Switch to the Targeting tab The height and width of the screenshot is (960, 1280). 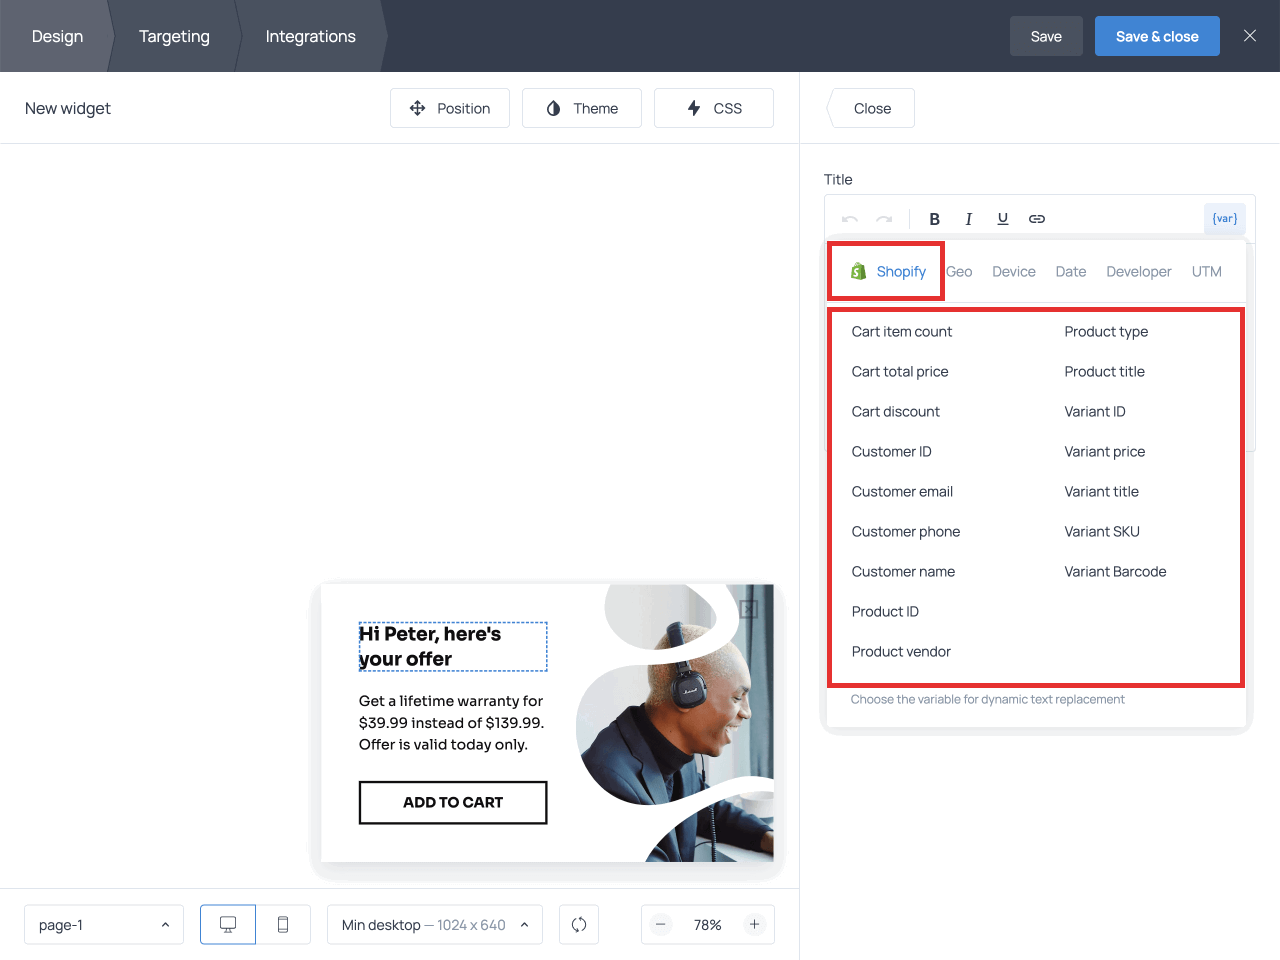(x=174, y=36)
